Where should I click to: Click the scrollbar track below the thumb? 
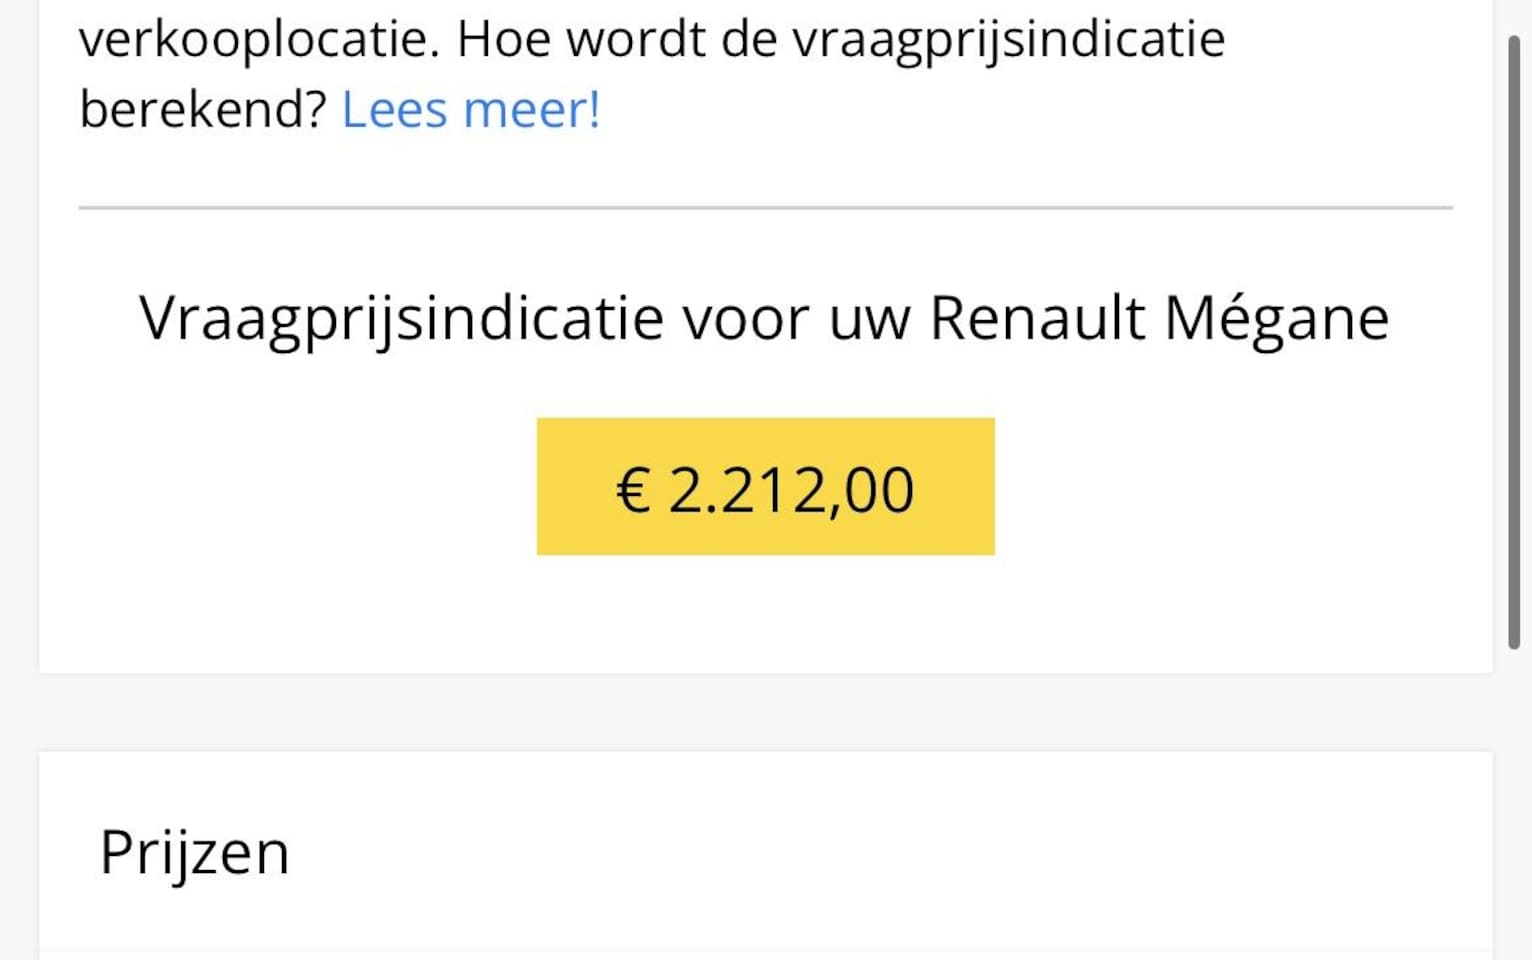click(x=1514, y=800)
